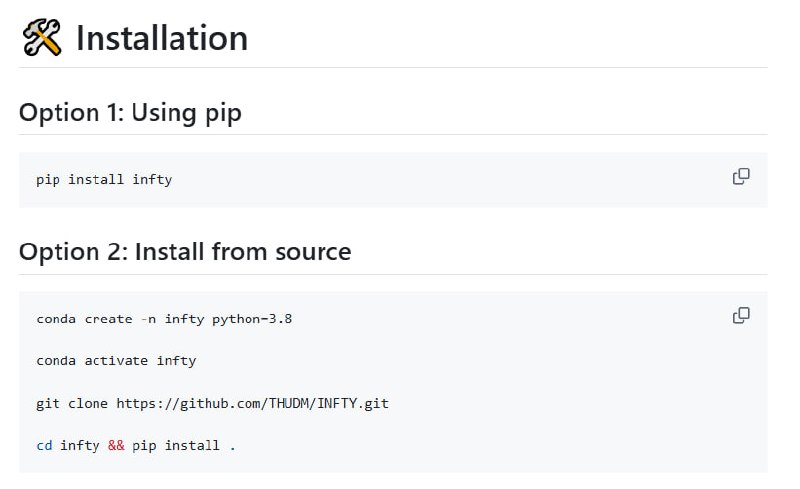
Task: Select the 'Option 1: Using pip' heading
Action: pos(130,113)
